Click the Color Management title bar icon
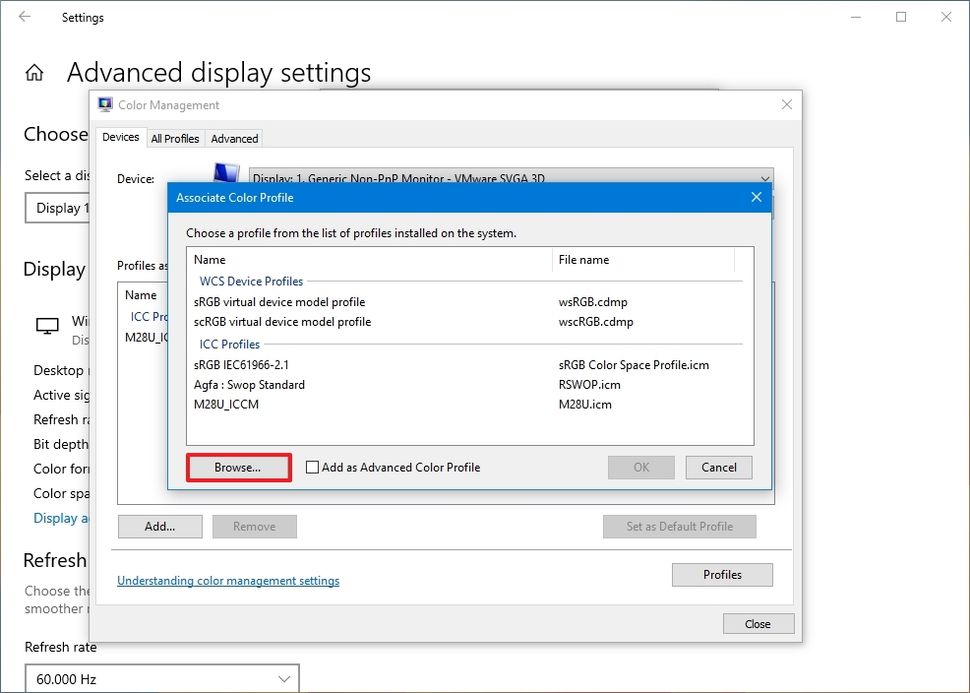This screenshot has width=970, height=693. click(106, 105)
